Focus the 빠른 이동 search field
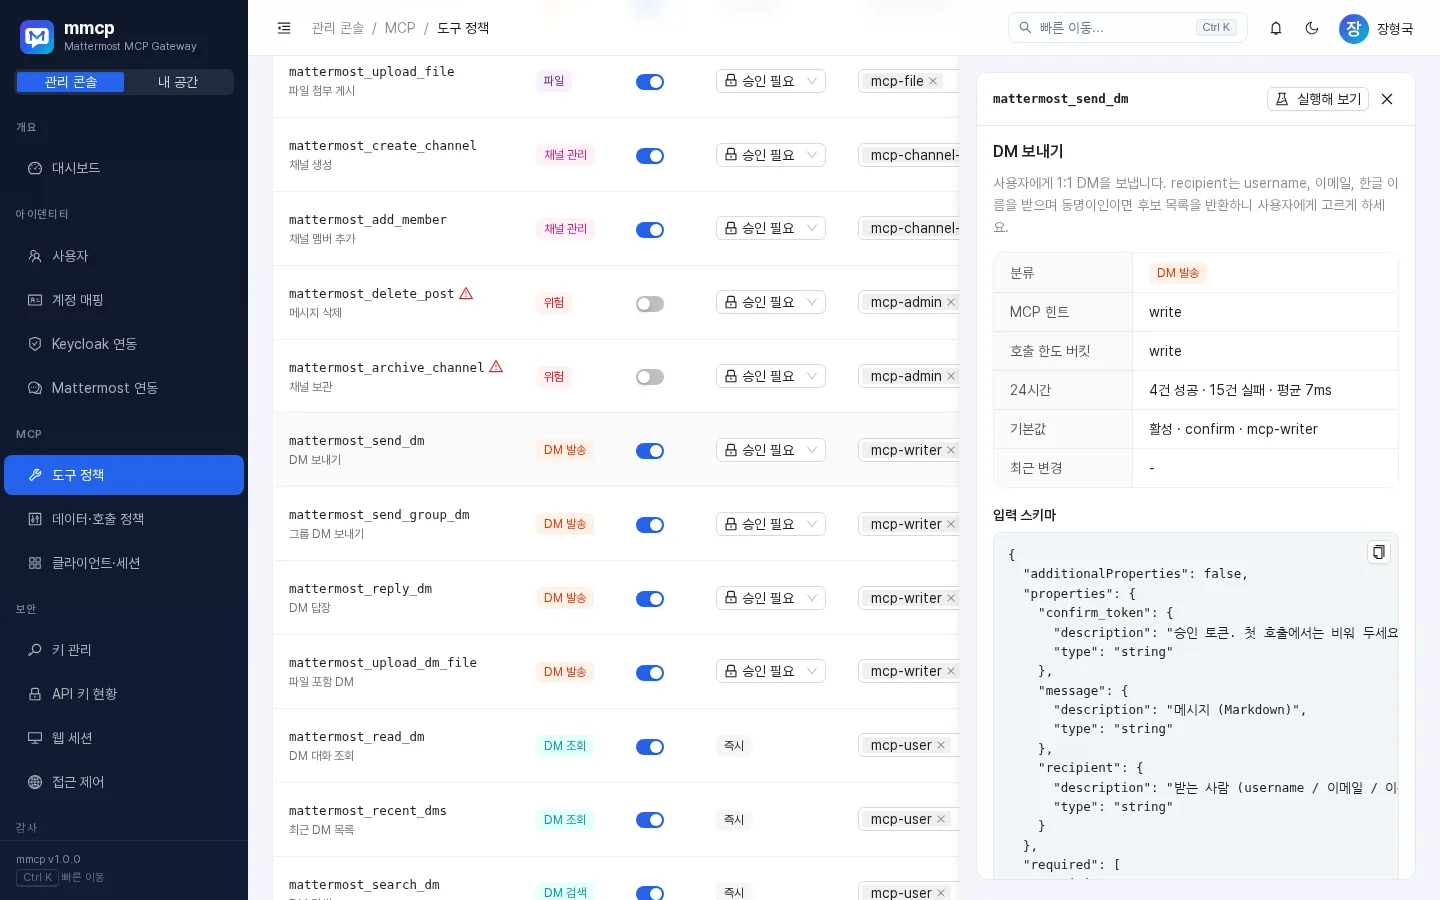1440x900 pixels. click(1128, 28)
